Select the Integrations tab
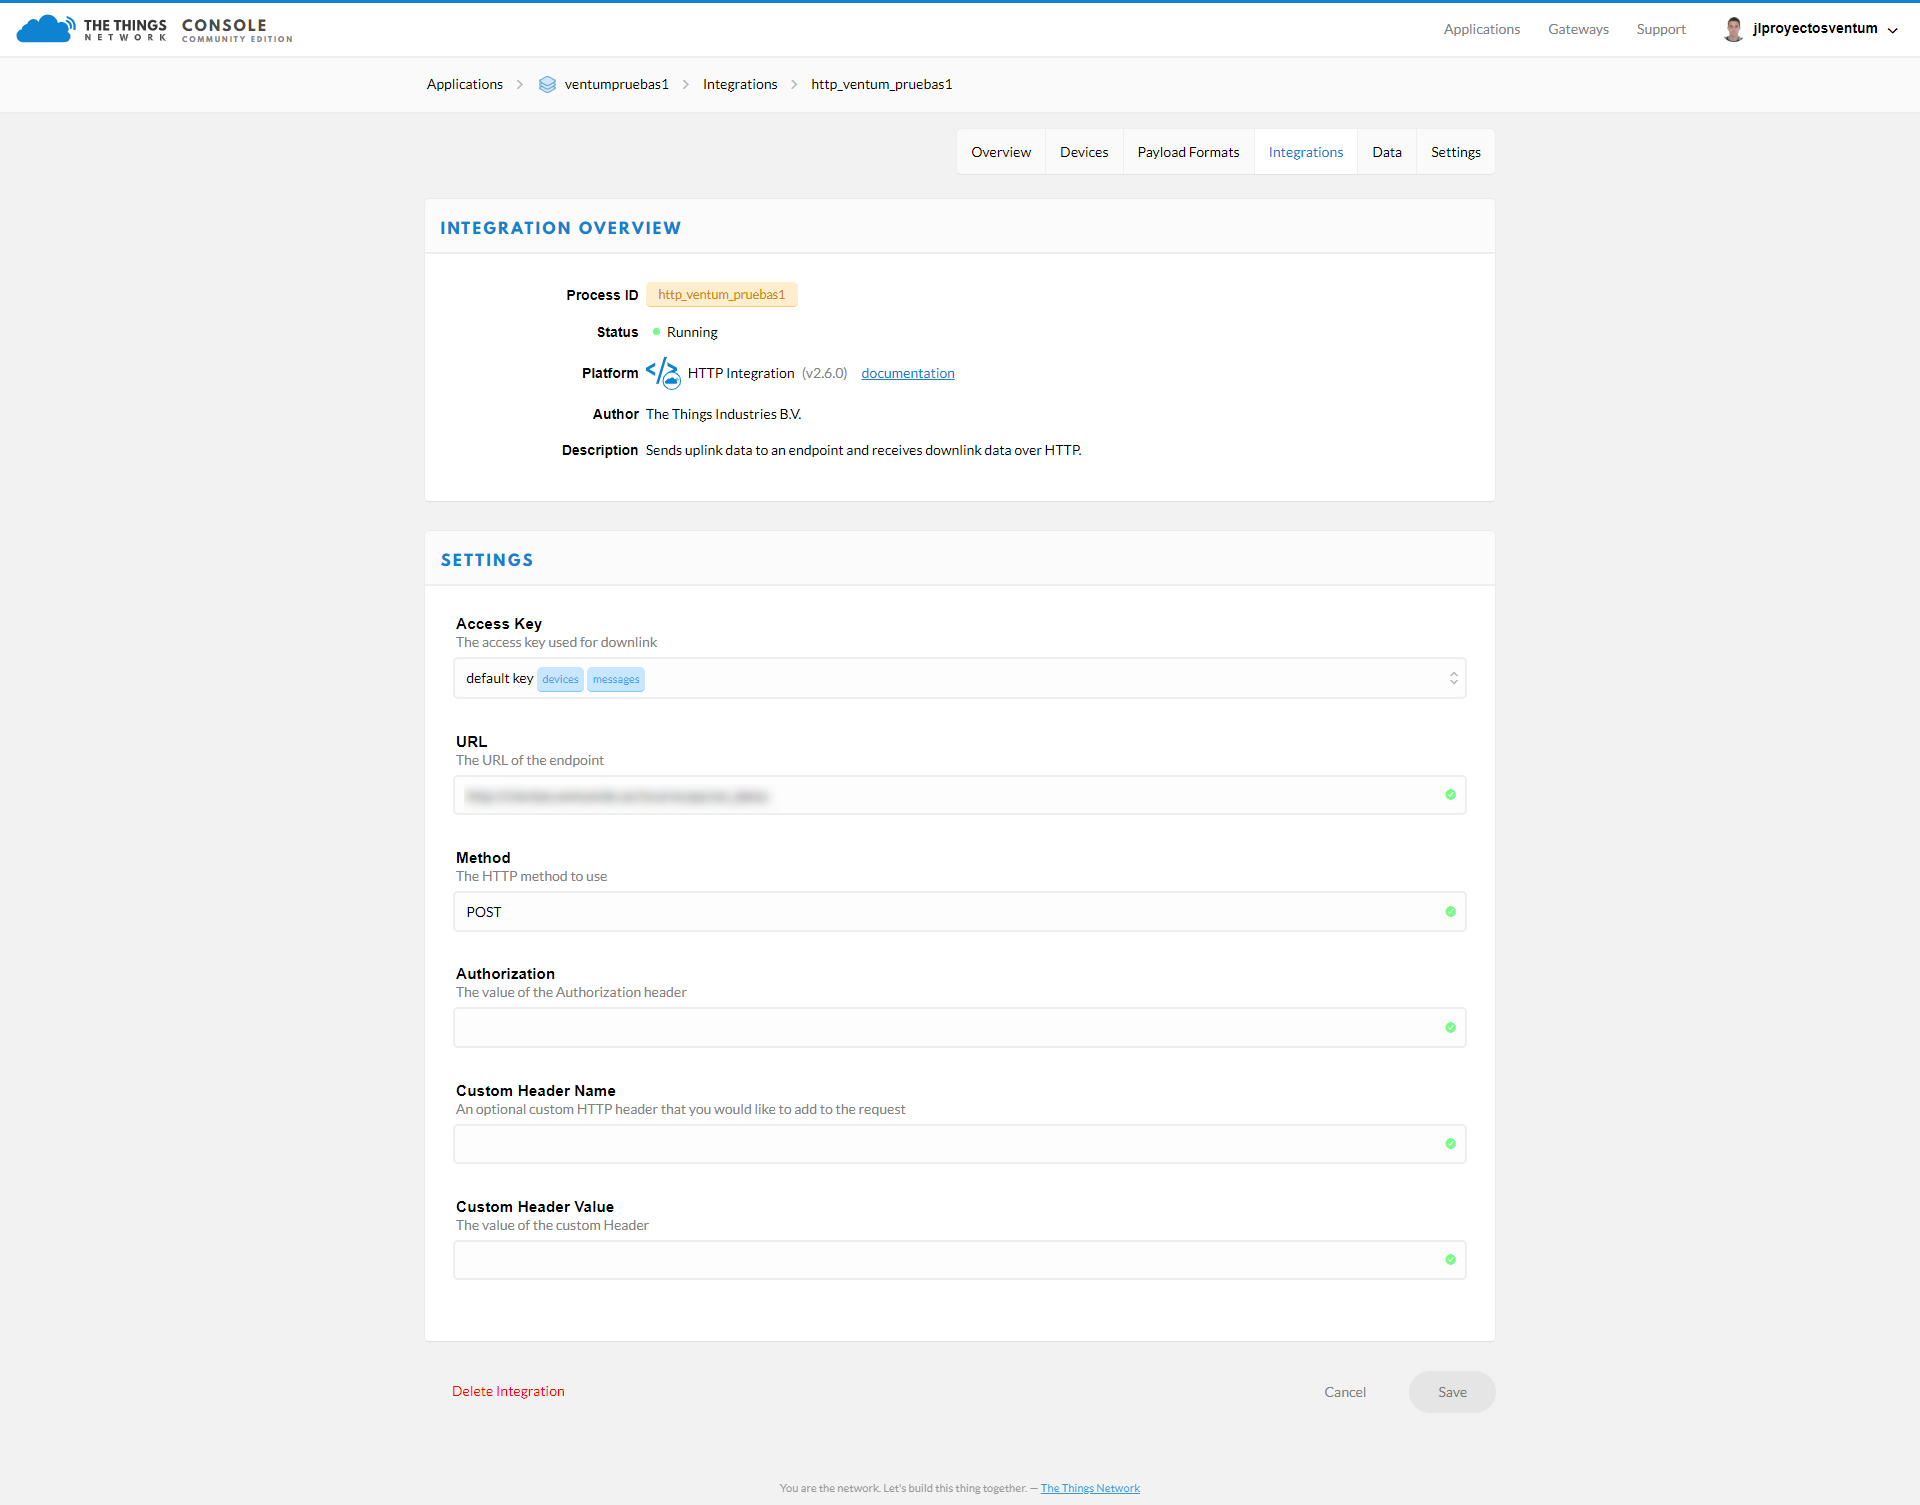Image resolution: width=1920 pixels, height=1505 pixels. coord(1305,152)
